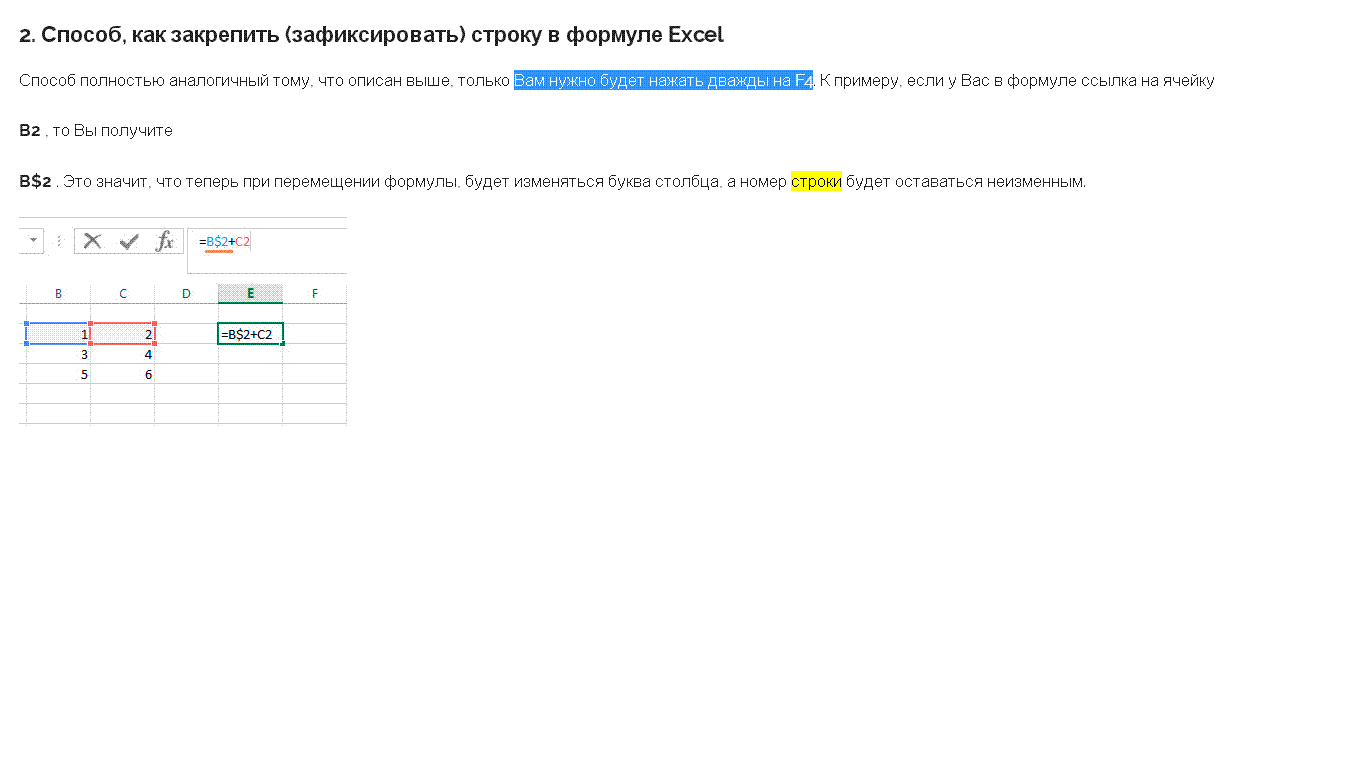Select column F header
The height and width of the screenshot is (768, 1360).
[x=315, y=293]
